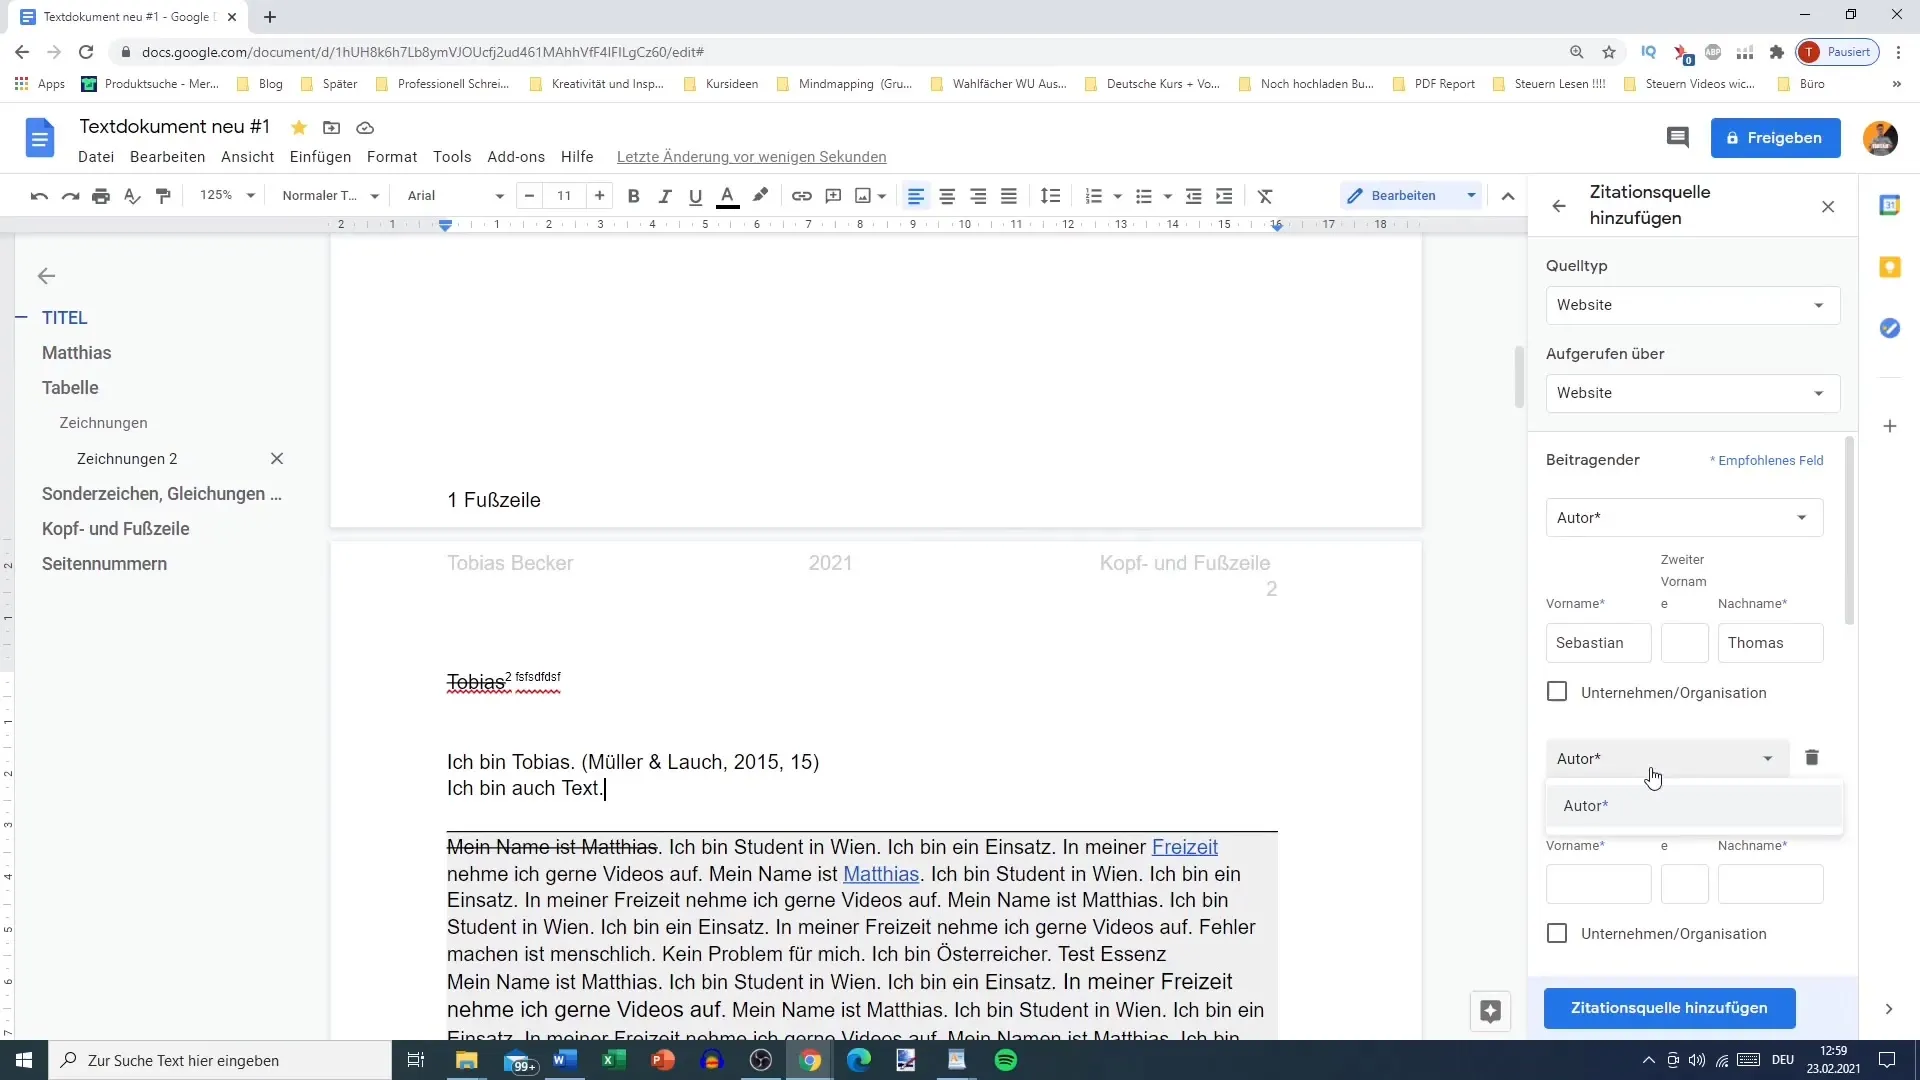The width and height of the screenshot is (1920, 1080).
Task: Click the Underline formatting icon
Action: [x=695, y=195]
